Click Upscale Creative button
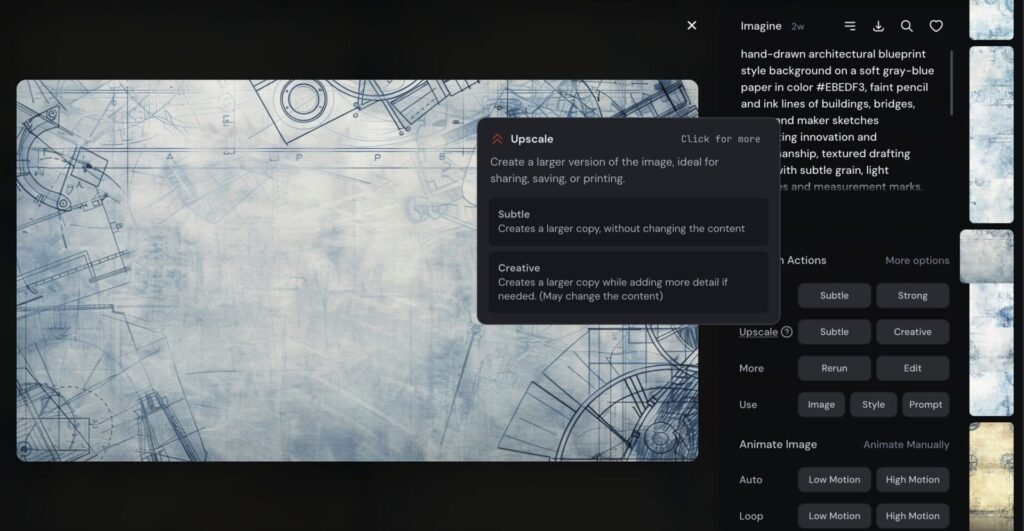The image size is (1024, 531). pos(912,332)
